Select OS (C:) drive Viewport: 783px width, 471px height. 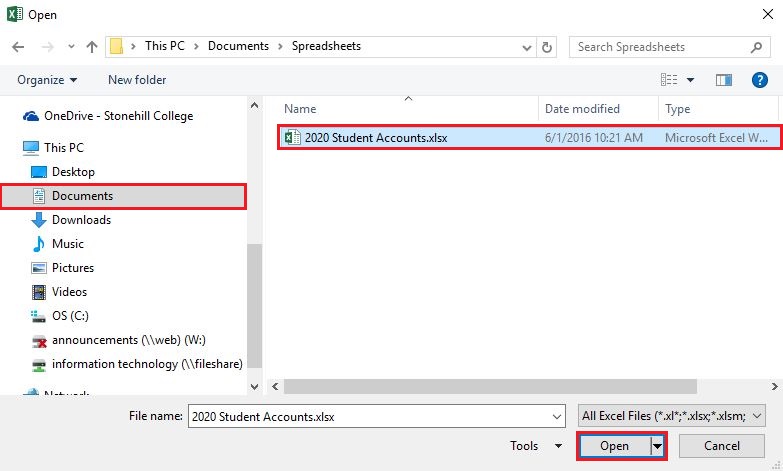pos(70,316)
